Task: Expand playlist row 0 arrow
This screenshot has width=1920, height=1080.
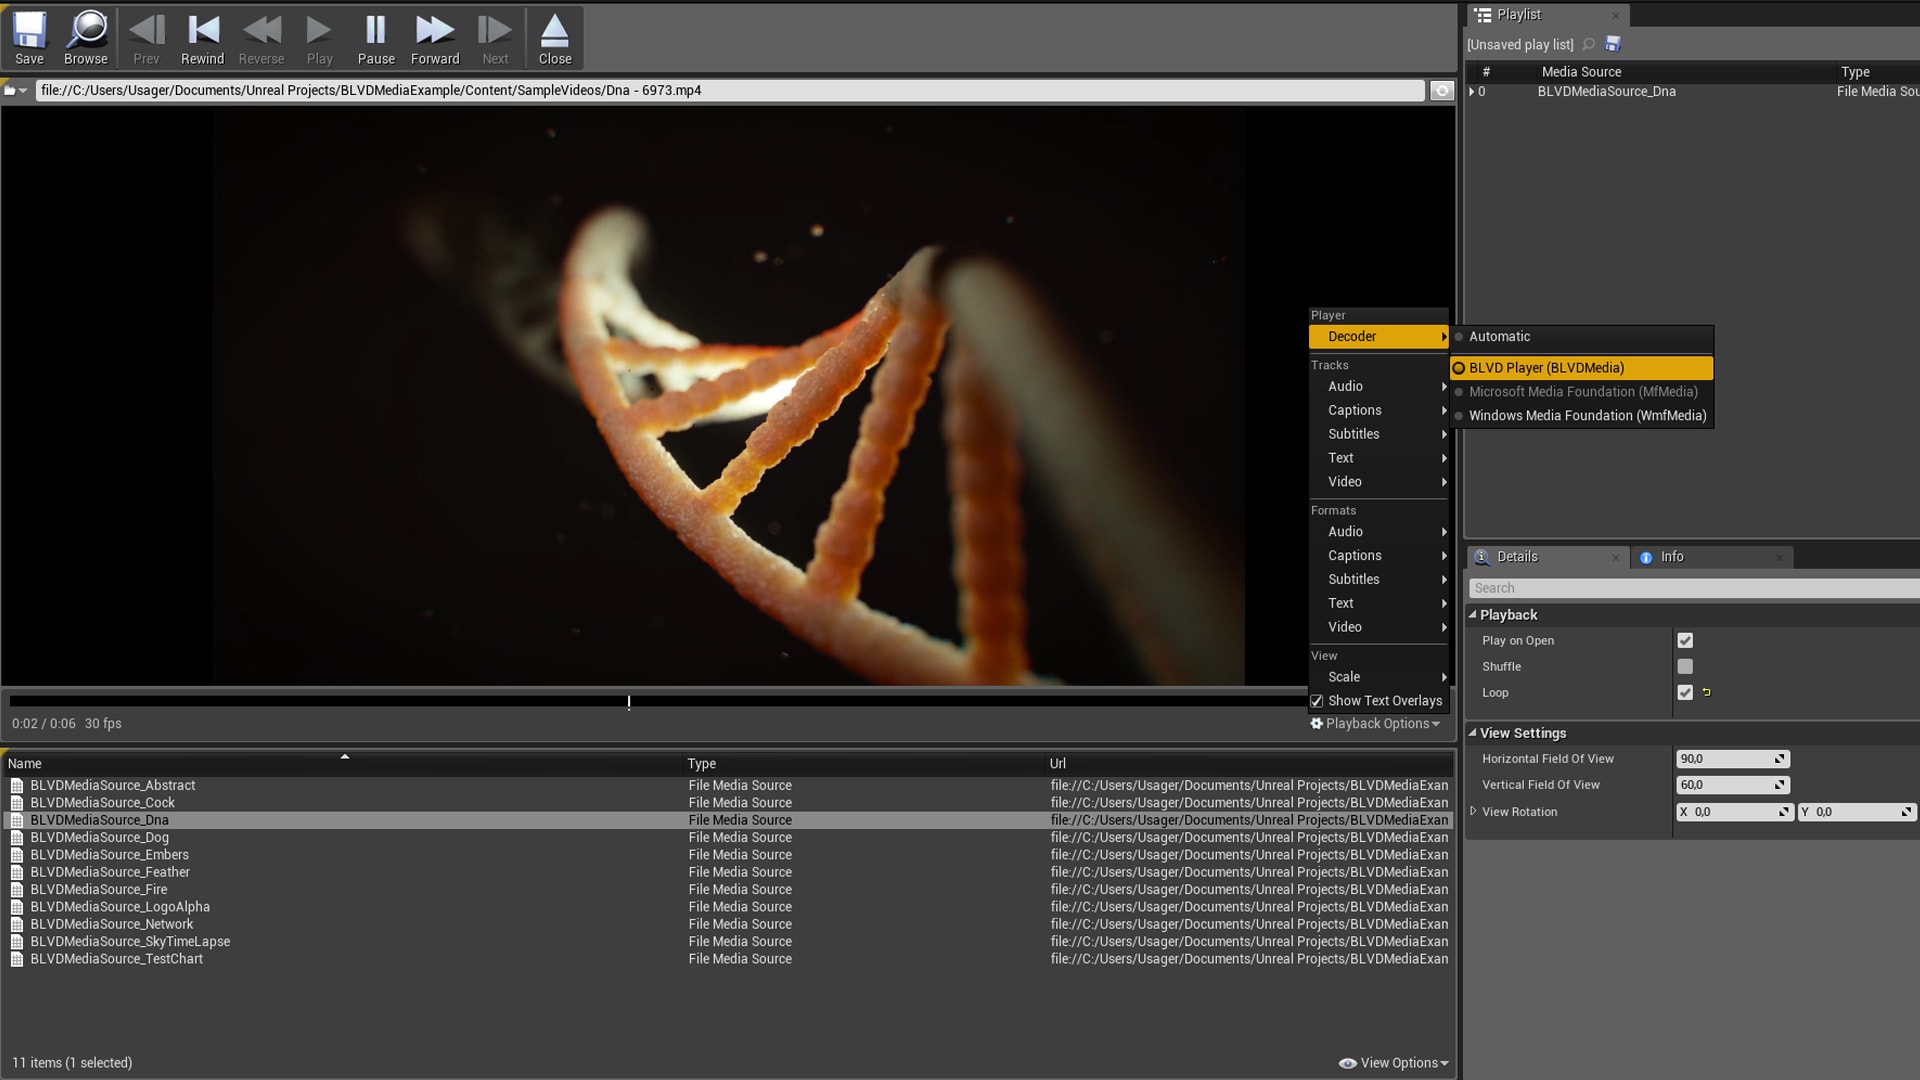Action: [1471, 91]
